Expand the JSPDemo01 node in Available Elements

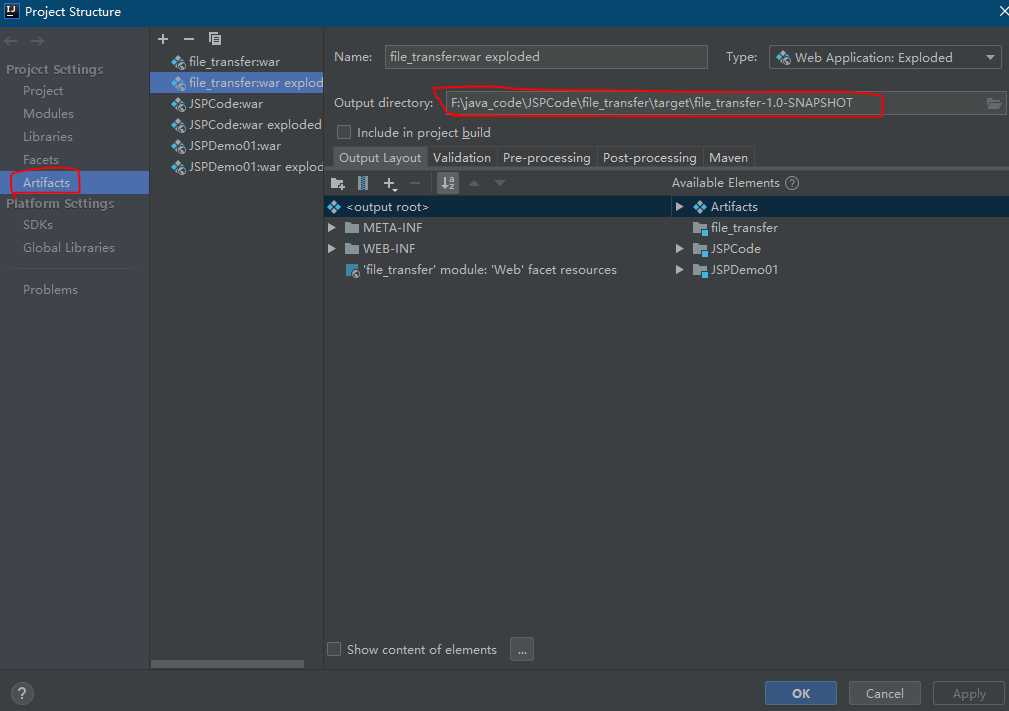(679, 270)
